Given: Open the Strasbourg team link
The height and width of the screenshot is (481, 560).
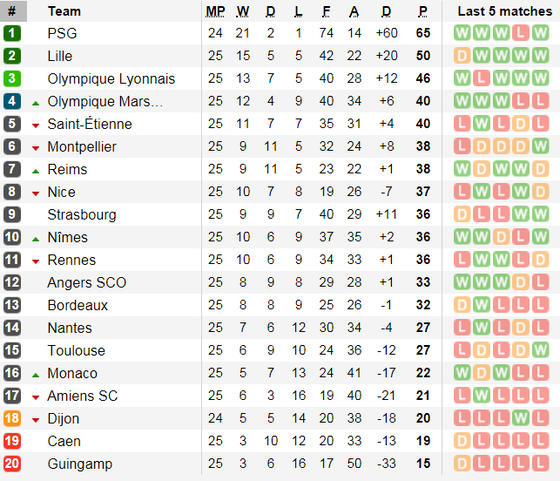Looking at the screenshot, I should click(82, 215).
